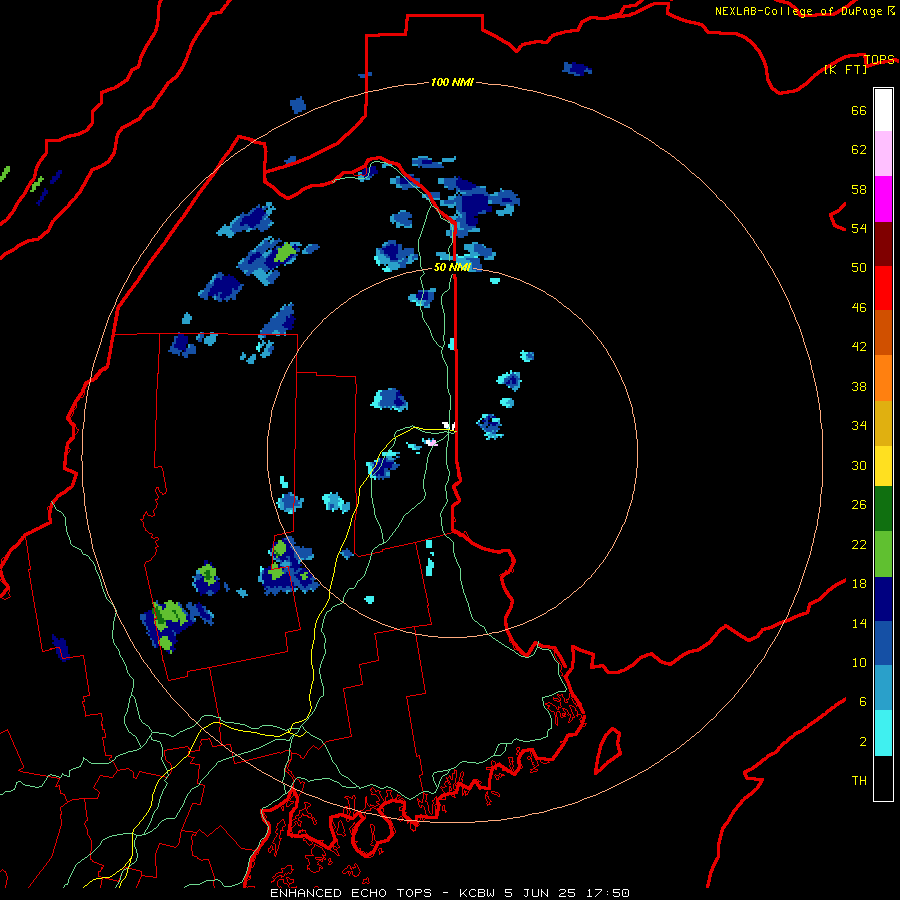Pick the medium blue legend swatch
Viewport: 900px width, 900px height.
tap(883, 643)
